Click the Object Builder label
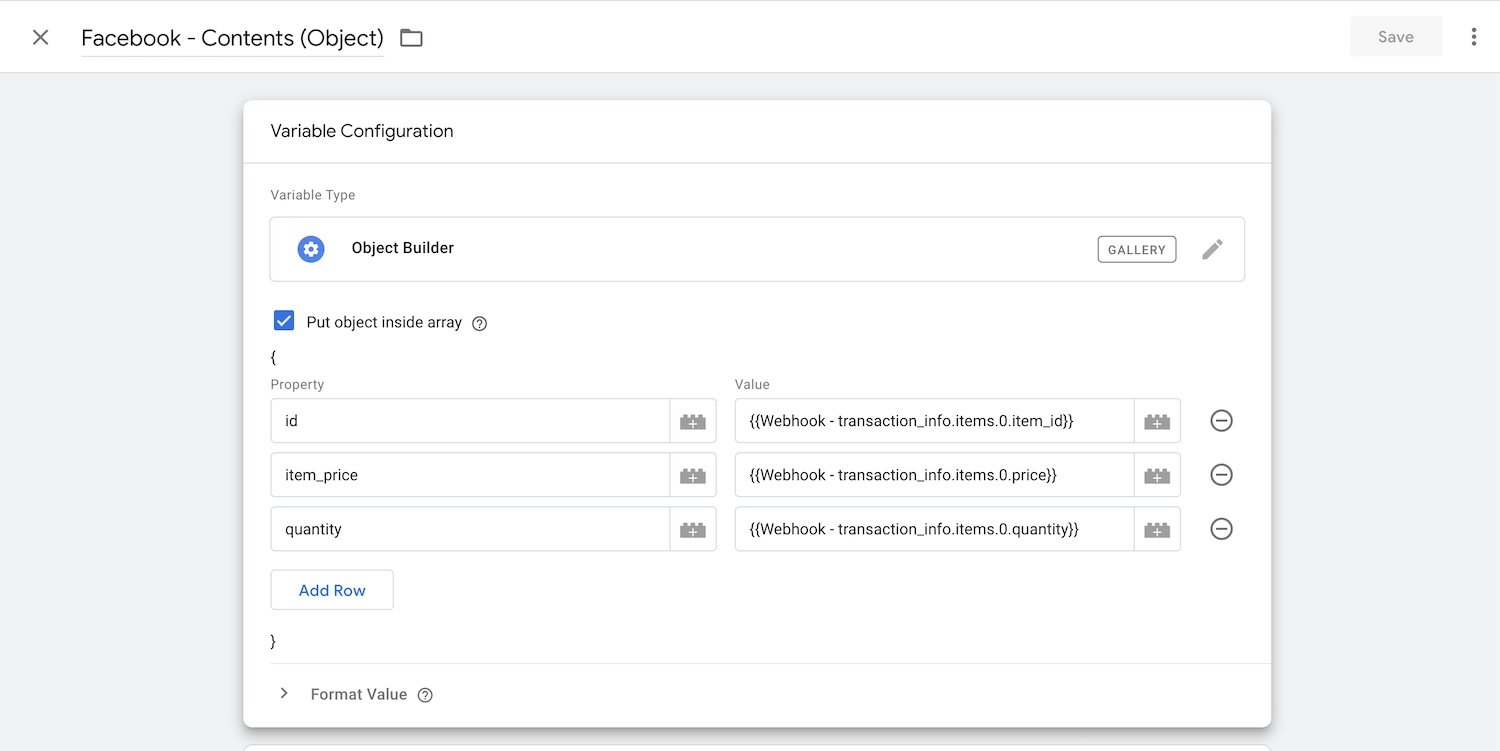Image resolution: width=1500 pixels, height=751 pixels. pos(403,248)
